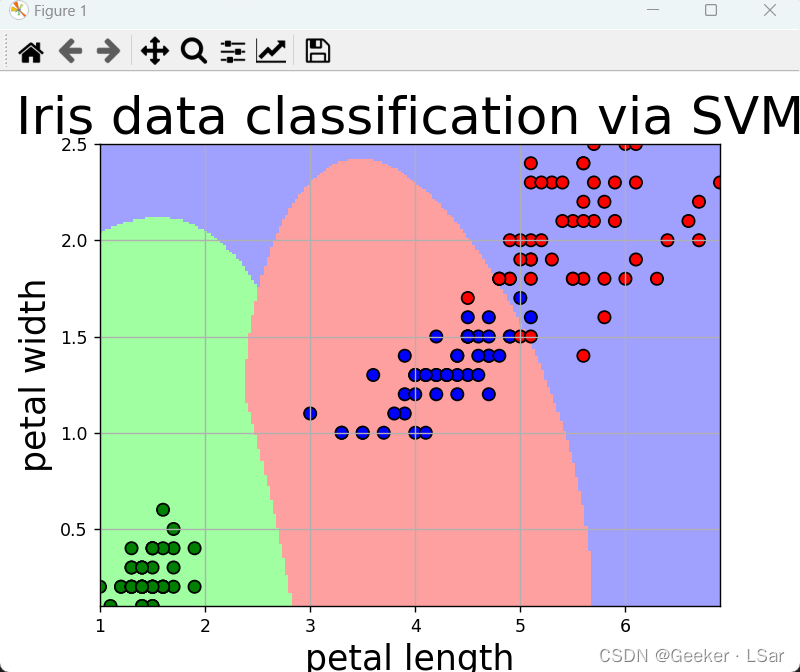The height and width of the screenshot is (672, 800).
Task: Click the 'Iris data classification via SVM' title
Action: point(409,116)
